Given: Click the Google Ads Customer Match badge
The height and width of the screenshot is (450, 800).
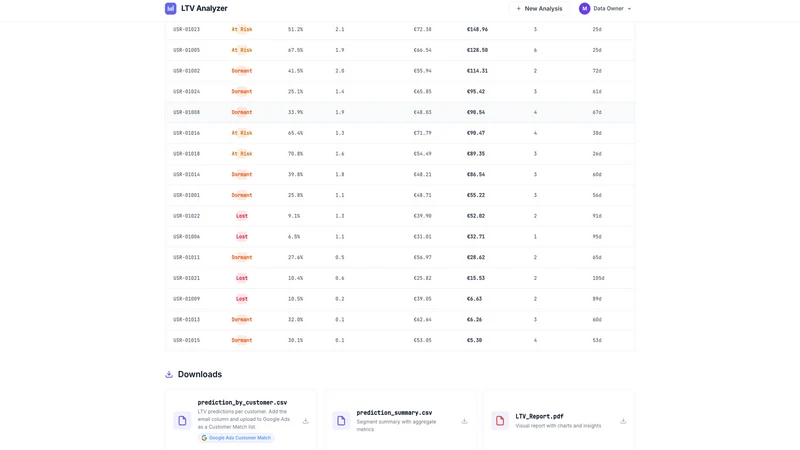Looking at the screenshot, I should point(236,438).
